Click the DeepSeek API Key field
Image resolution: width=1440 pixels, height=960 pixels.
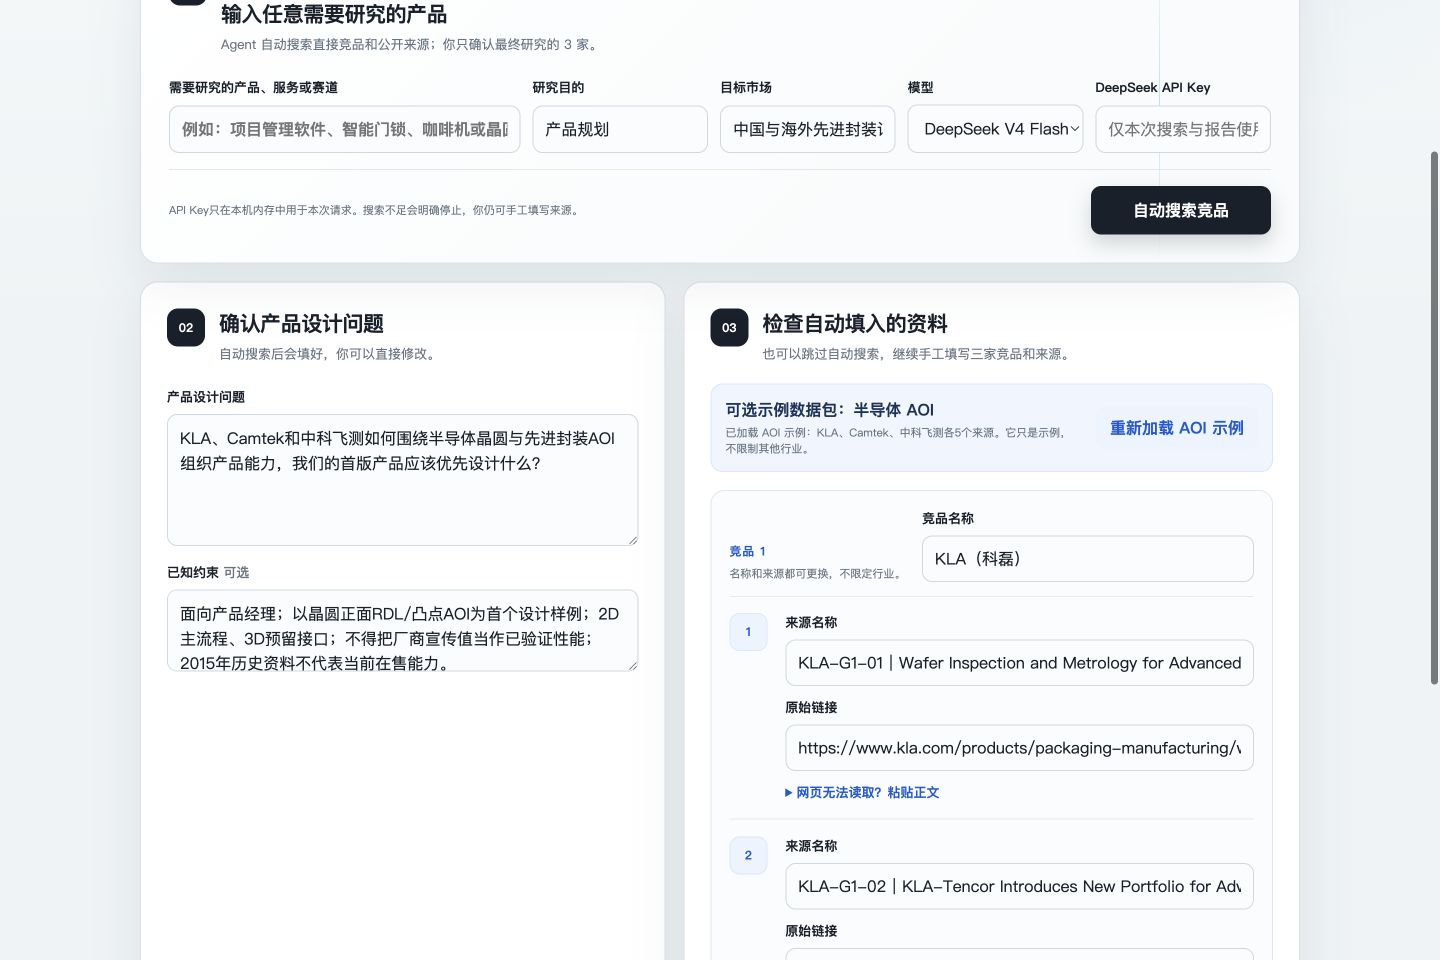(x=1183, y=129)
